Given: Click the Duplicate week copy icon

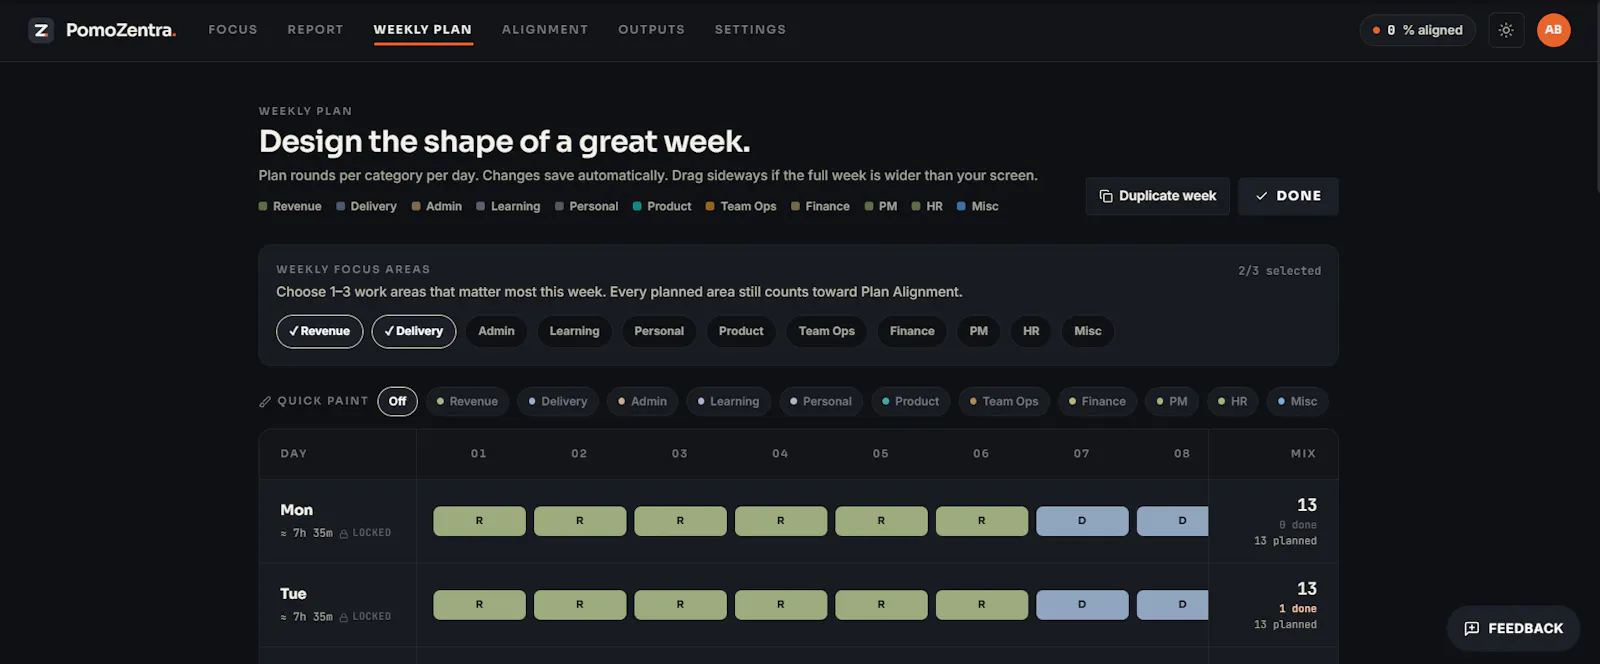Looking at the screenshot, I should [1106, 196].
